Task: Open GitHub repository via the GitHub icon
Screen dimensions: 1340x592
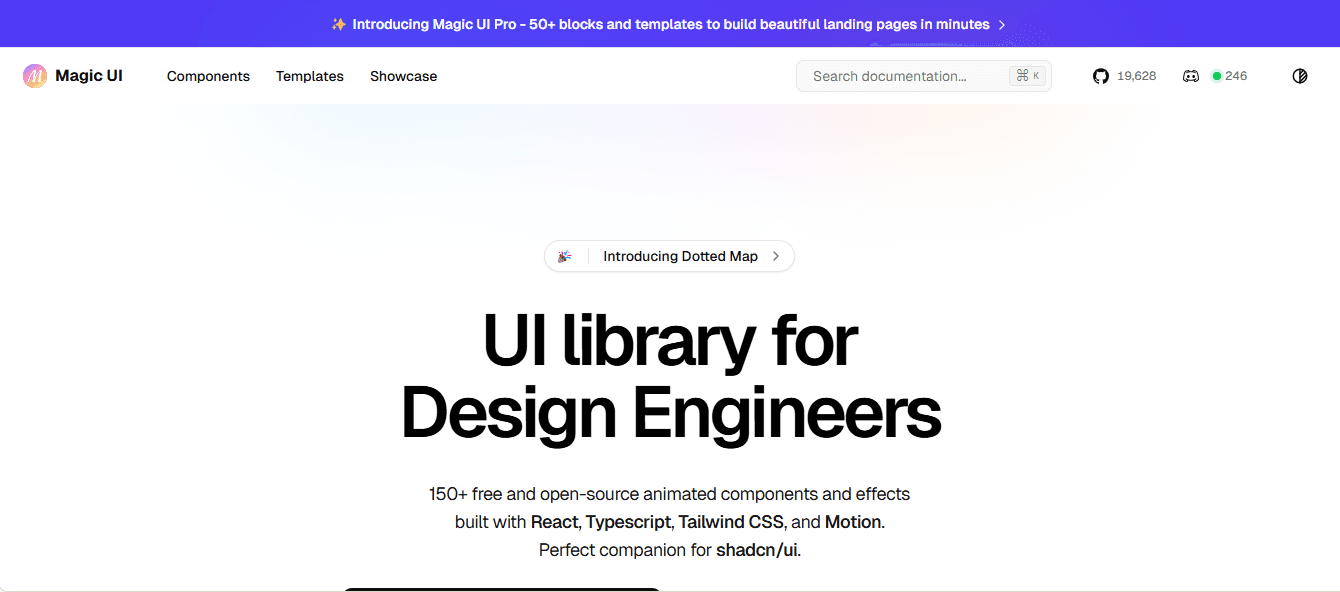Action: pos(1101,76)
